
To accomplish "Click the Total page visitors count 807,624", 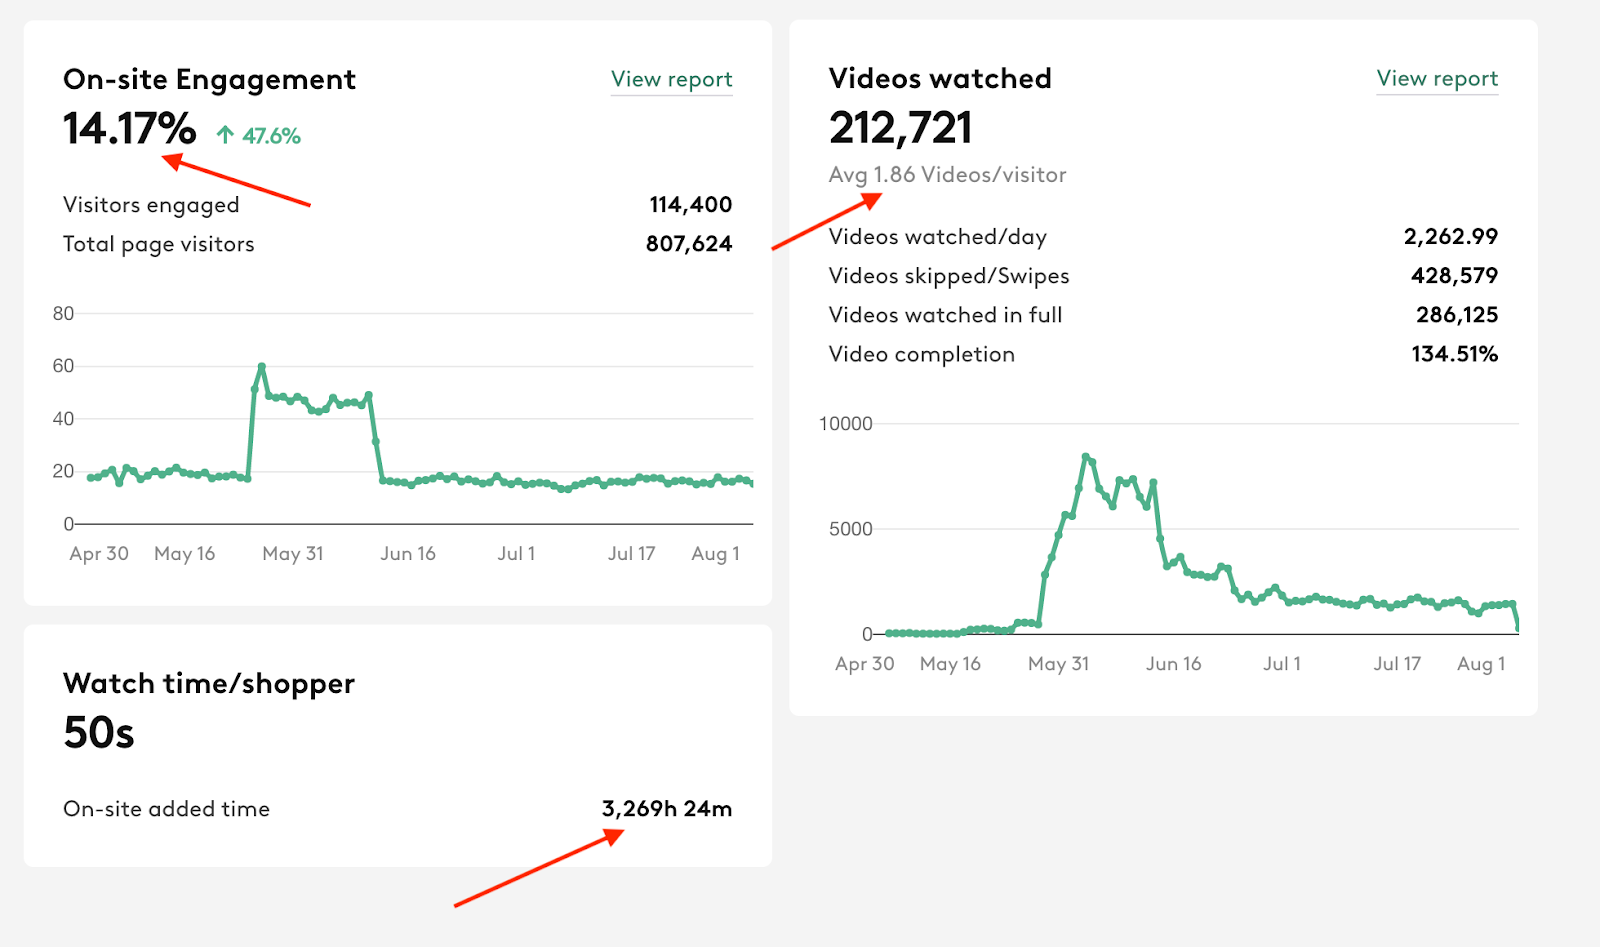I will [x=689, y=243].
